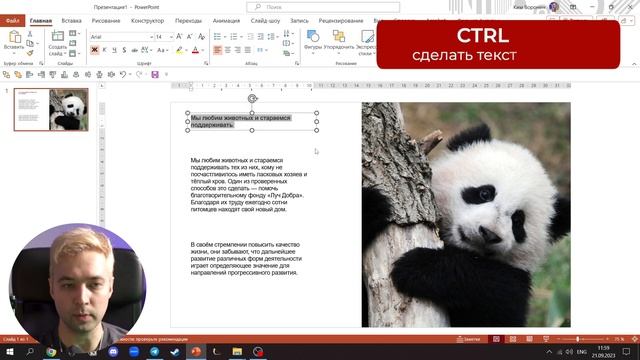Clear all formatting icon in font group
Screen dimensions: 640x360
pos(201,37)
